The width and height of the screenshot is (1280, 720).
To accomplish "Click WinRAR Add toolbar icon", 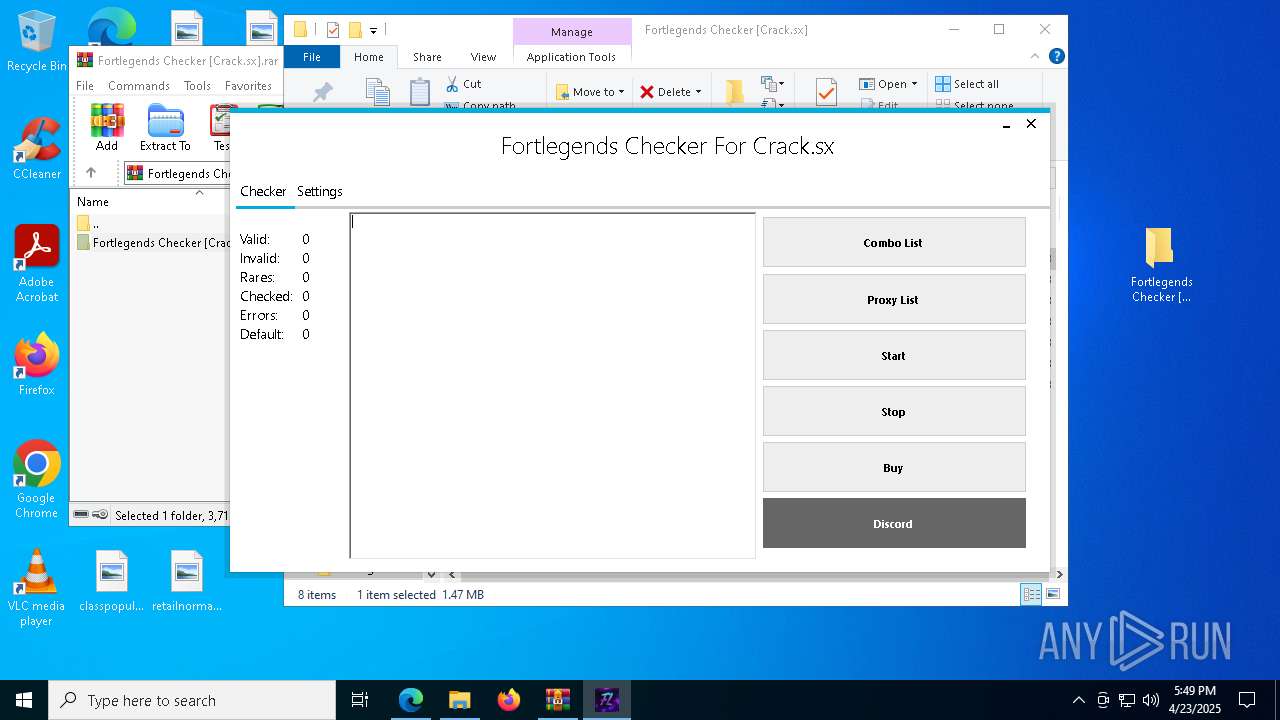I will (x=107, y=128).
